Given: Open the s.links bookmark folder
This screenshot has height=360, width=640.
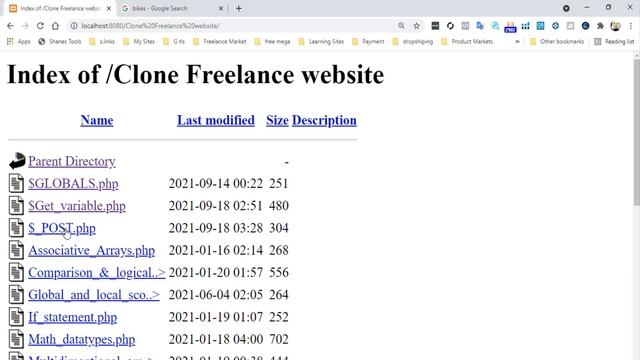Looking at the screenshot, I should point(102,41).
